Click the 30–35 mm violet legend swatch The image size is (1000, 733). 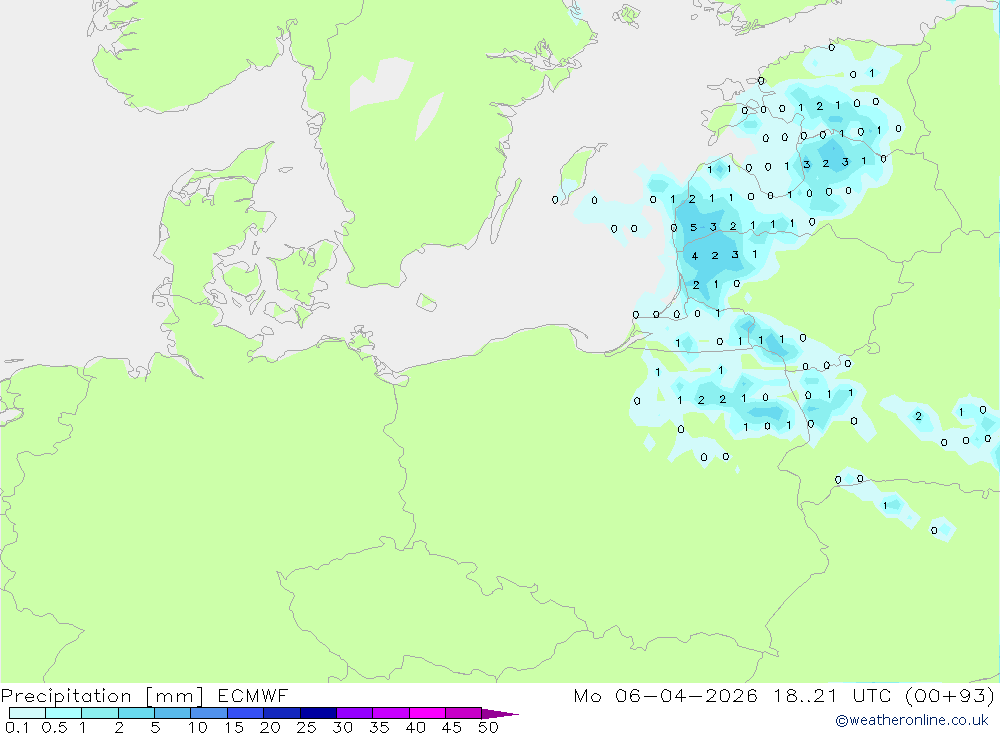click(355, 713)
